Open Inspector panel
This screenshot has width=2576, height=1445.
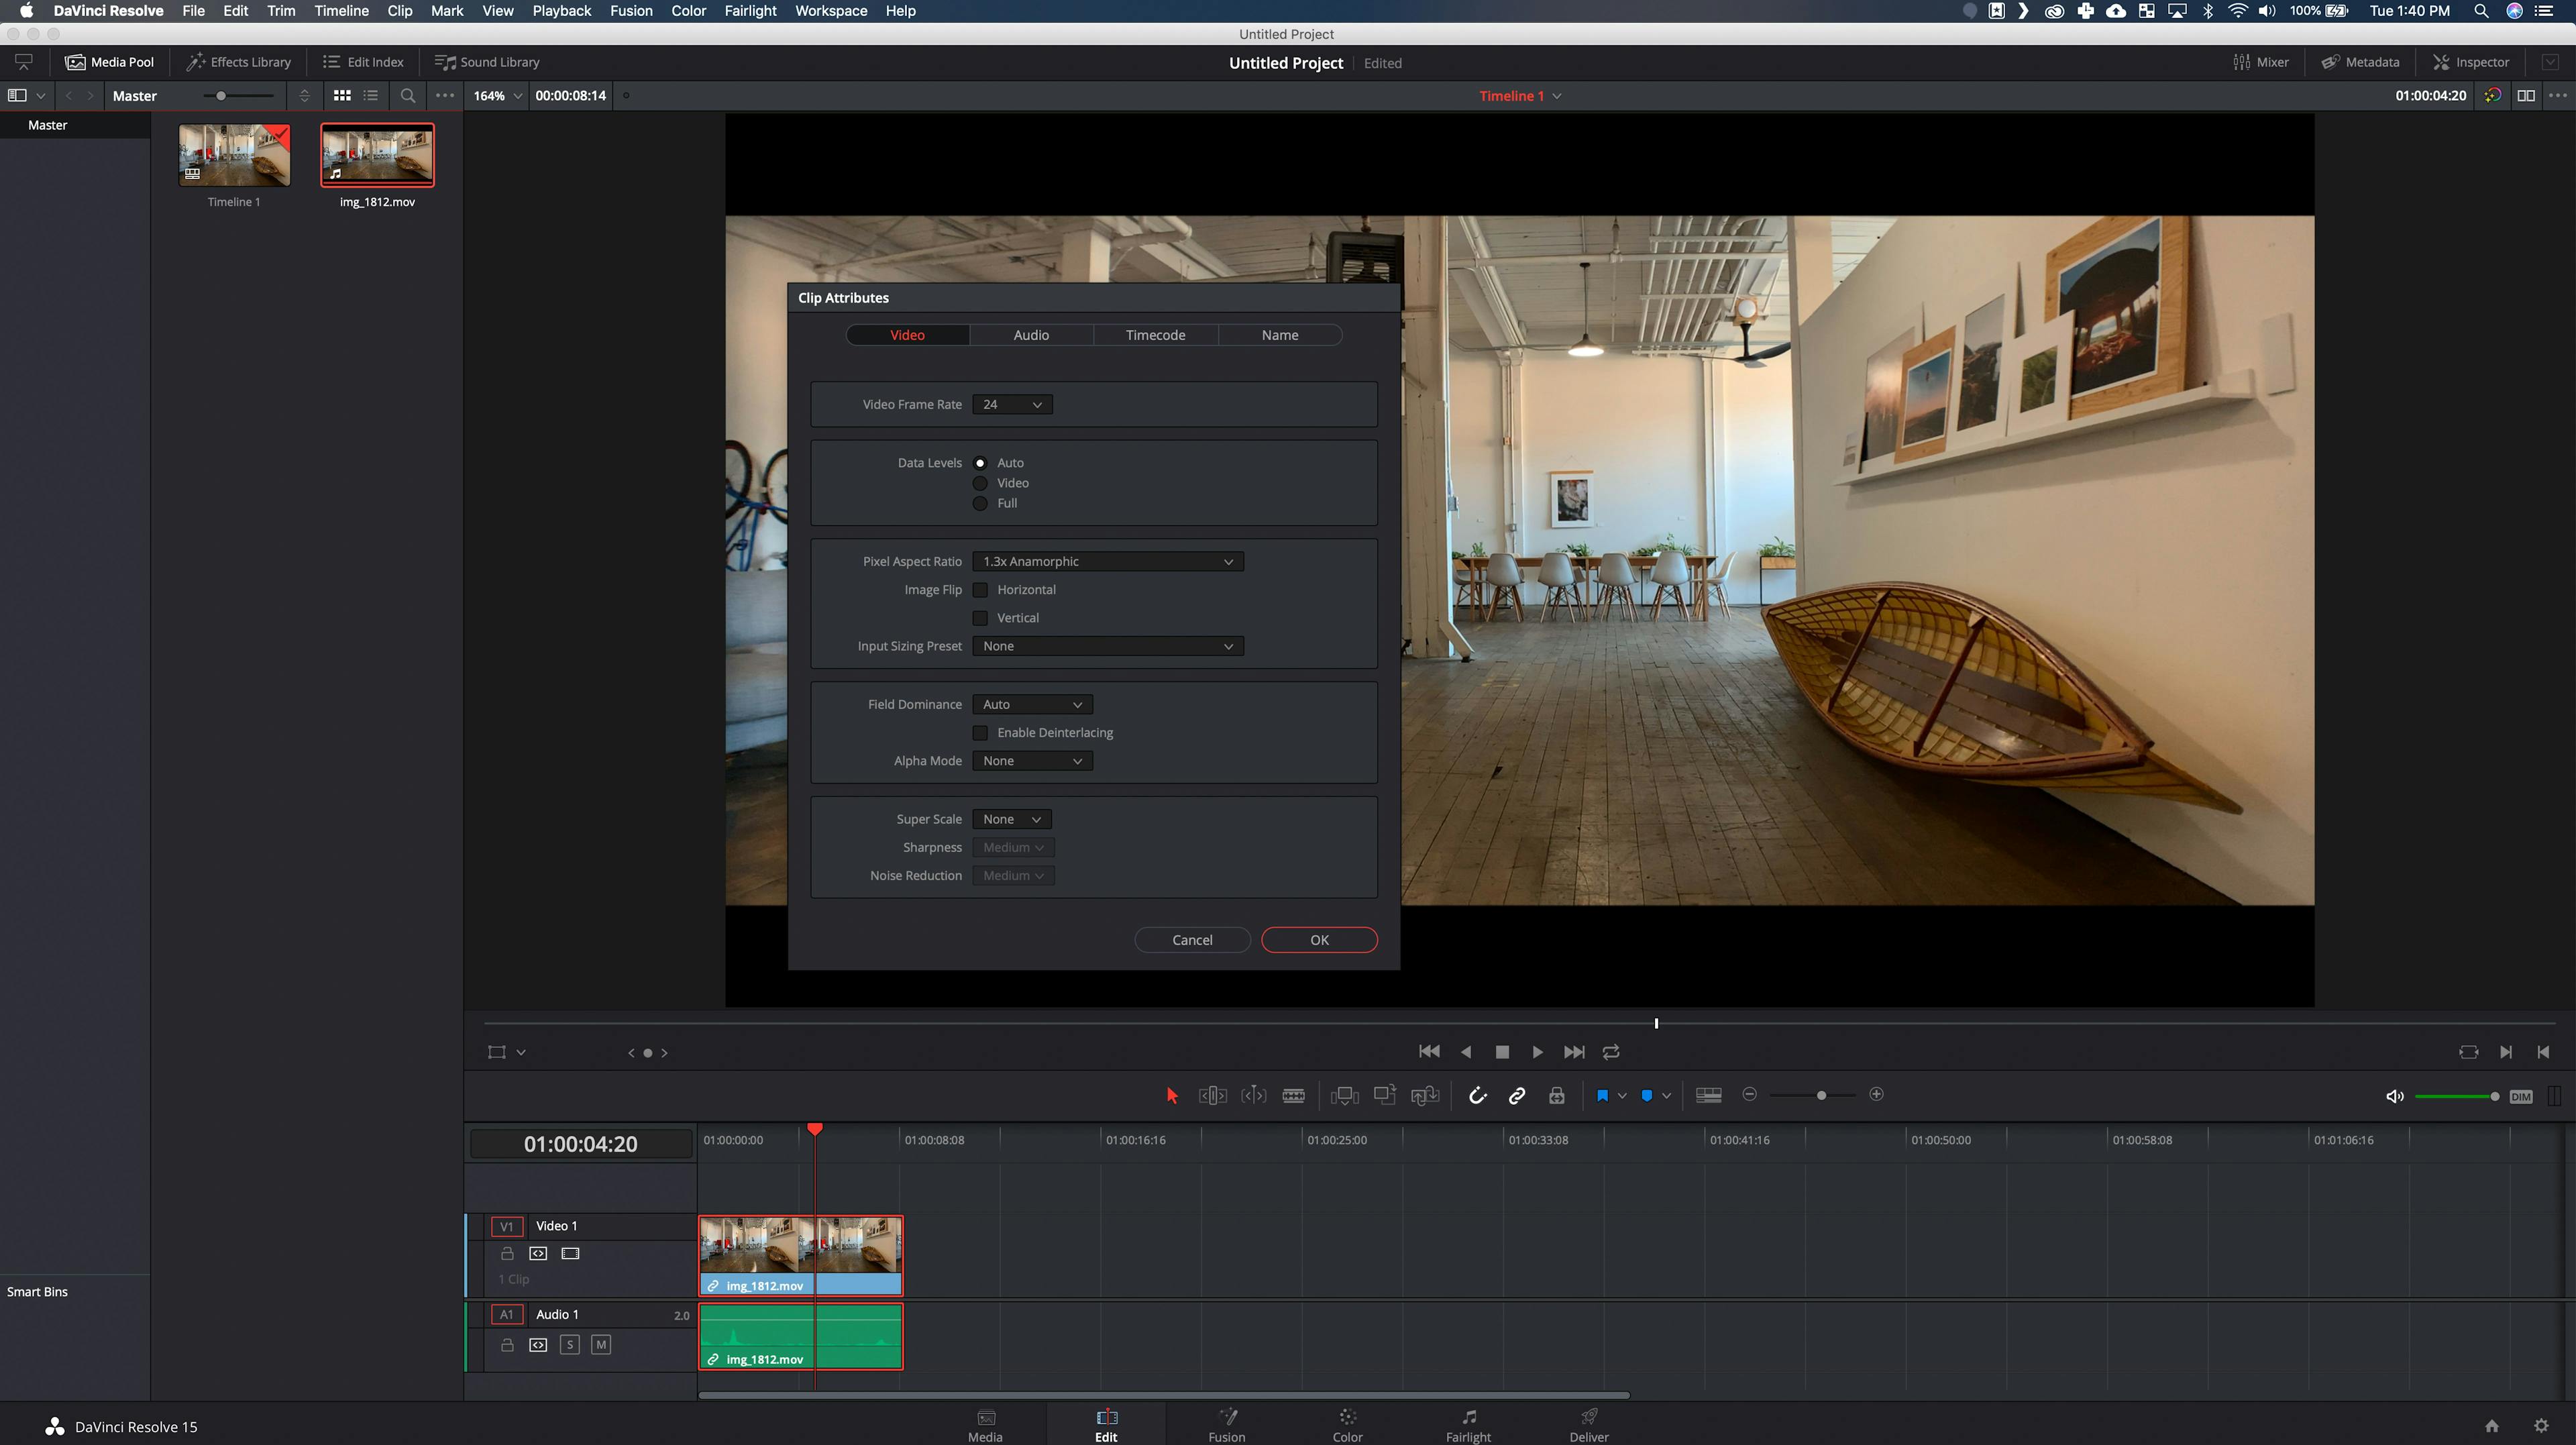click(2471, 62)
